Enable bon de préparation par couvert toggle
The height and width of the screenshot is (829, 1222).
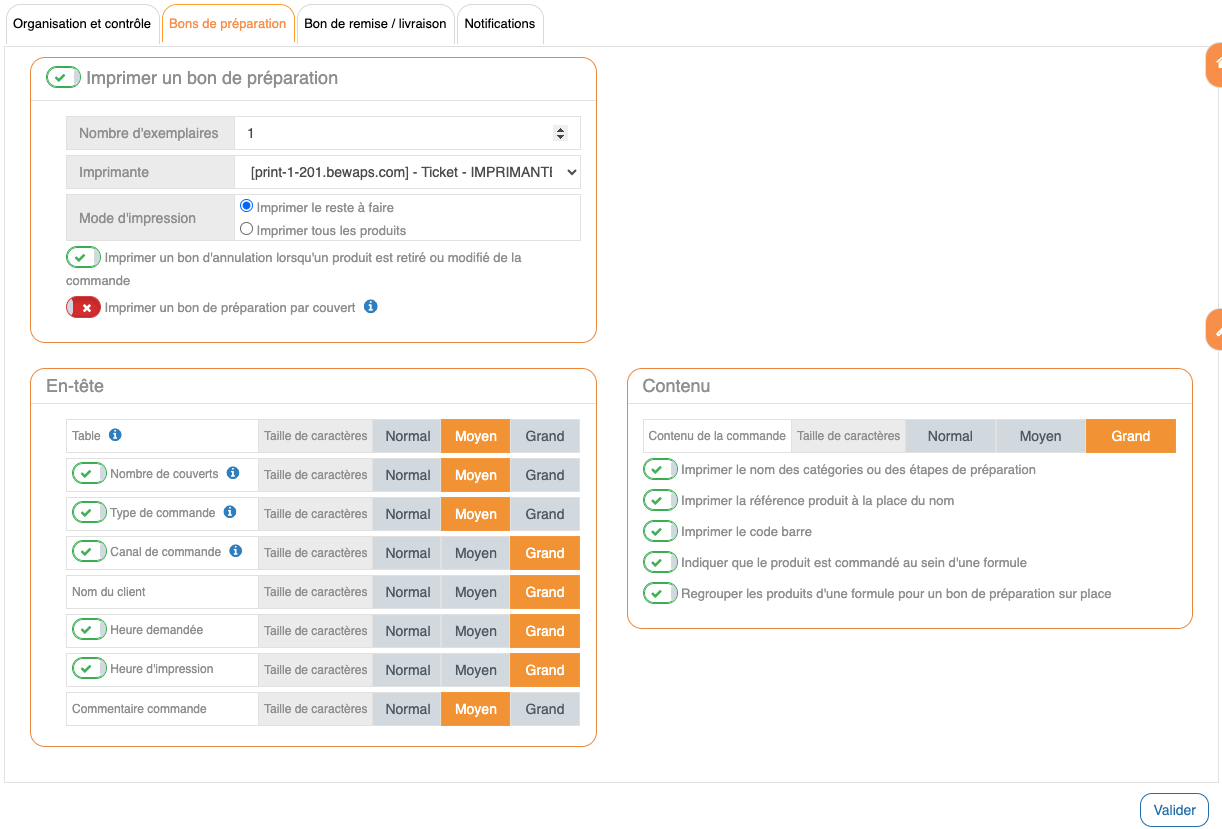(x=83, y=307)
